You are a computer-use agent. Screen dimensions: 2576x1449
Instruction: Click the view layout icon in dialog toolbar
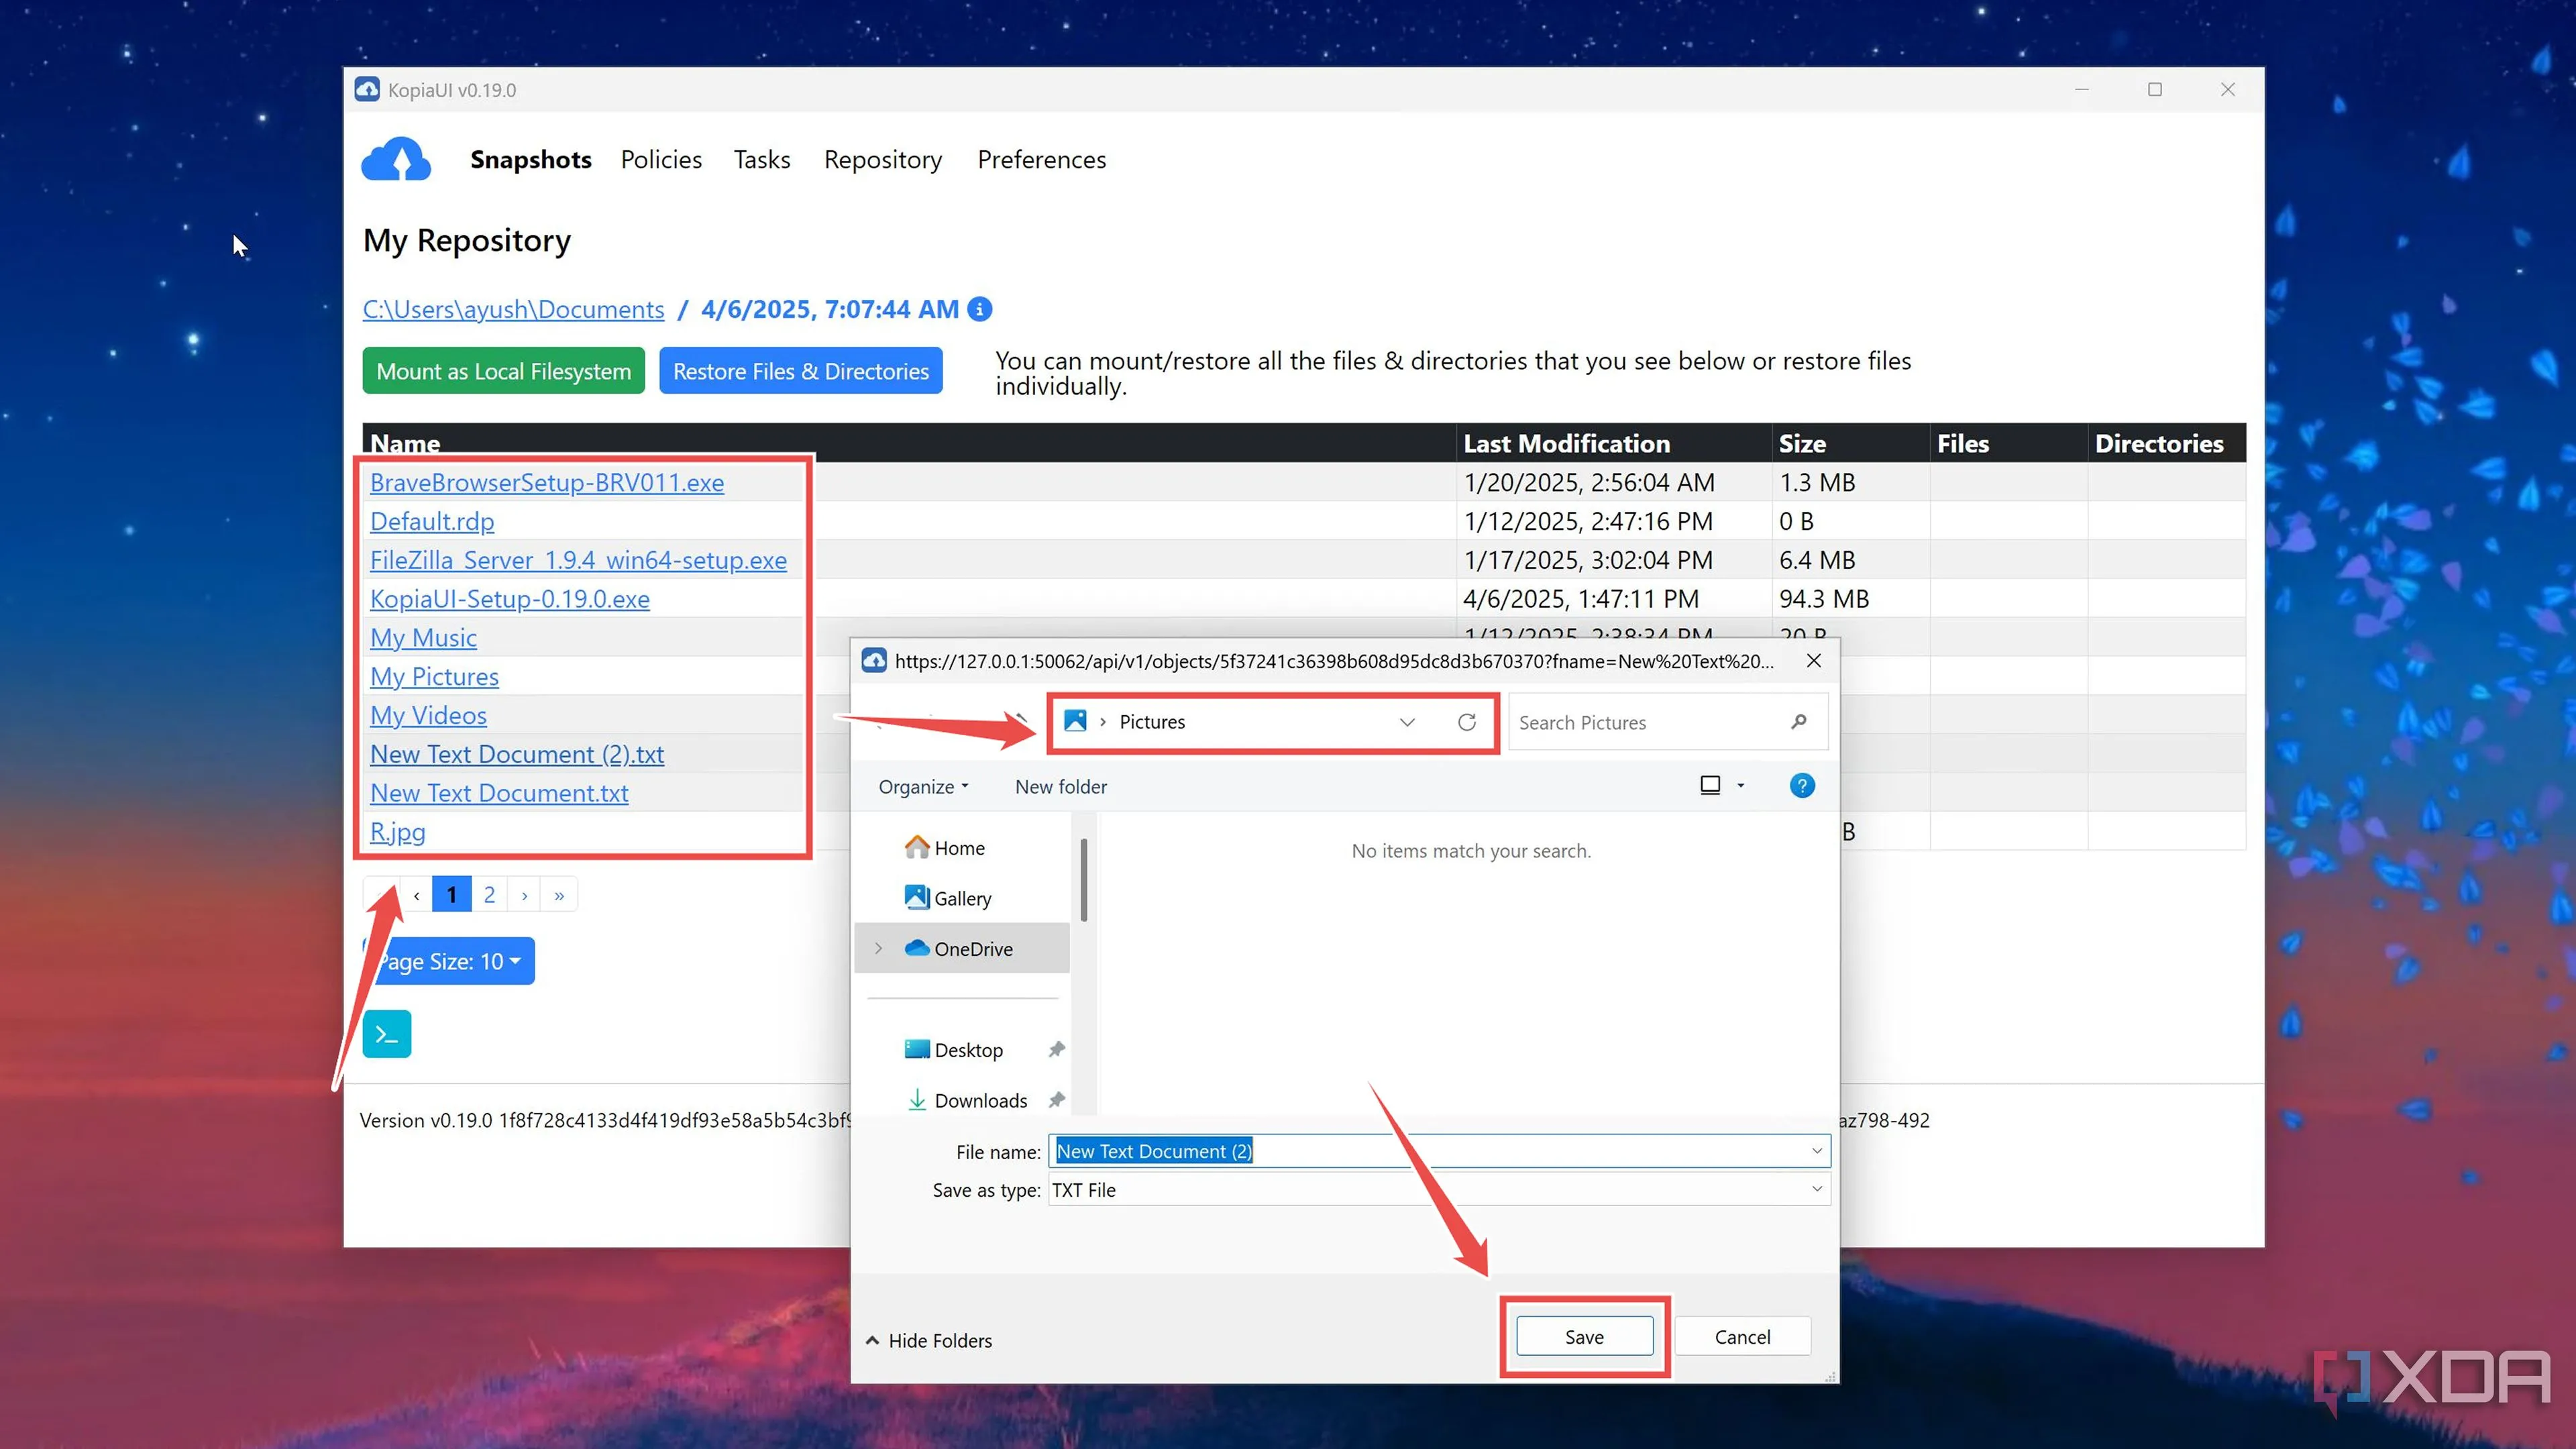click(1710, 786)
